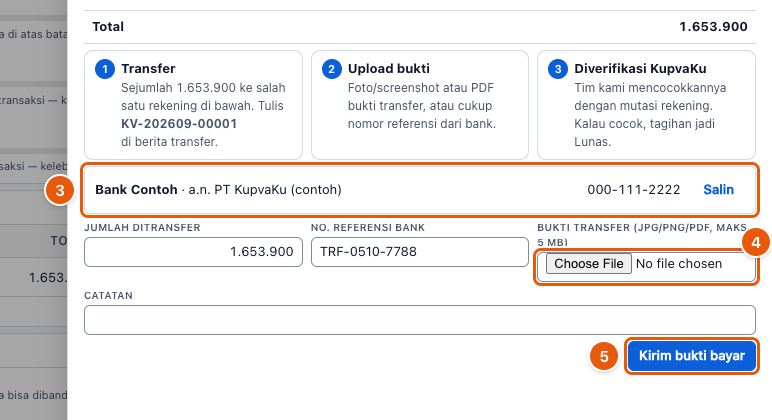Click the step 3 Diverifikasi KupvaKu badge

(x=558, y=69)
